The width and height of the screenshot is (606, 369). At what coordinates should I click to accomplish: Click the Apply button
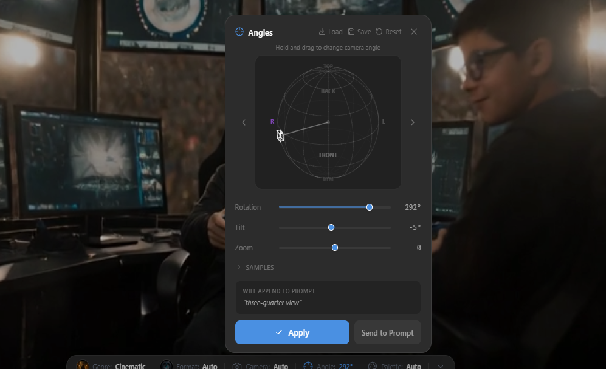292,332
